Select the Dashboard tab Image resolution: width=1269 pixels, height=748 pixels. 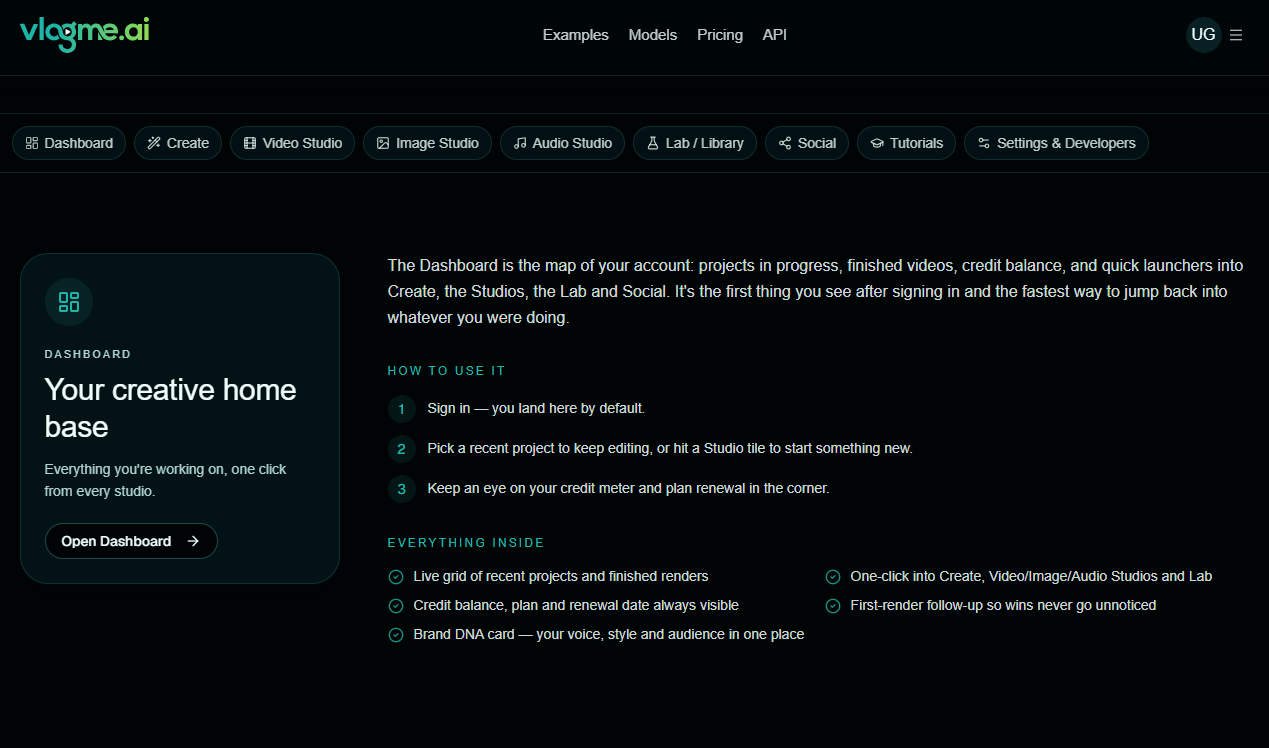pyautogui.click(x=69, y=143)
